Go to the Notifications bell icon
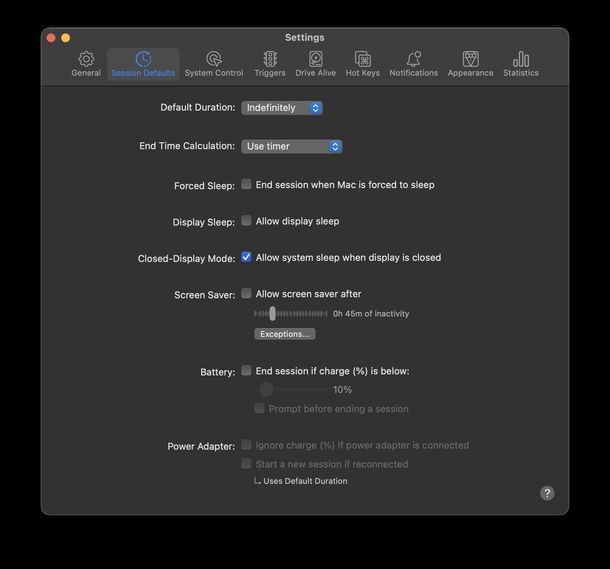The height and width of the screenshot is (569, 610). point(413,60)
